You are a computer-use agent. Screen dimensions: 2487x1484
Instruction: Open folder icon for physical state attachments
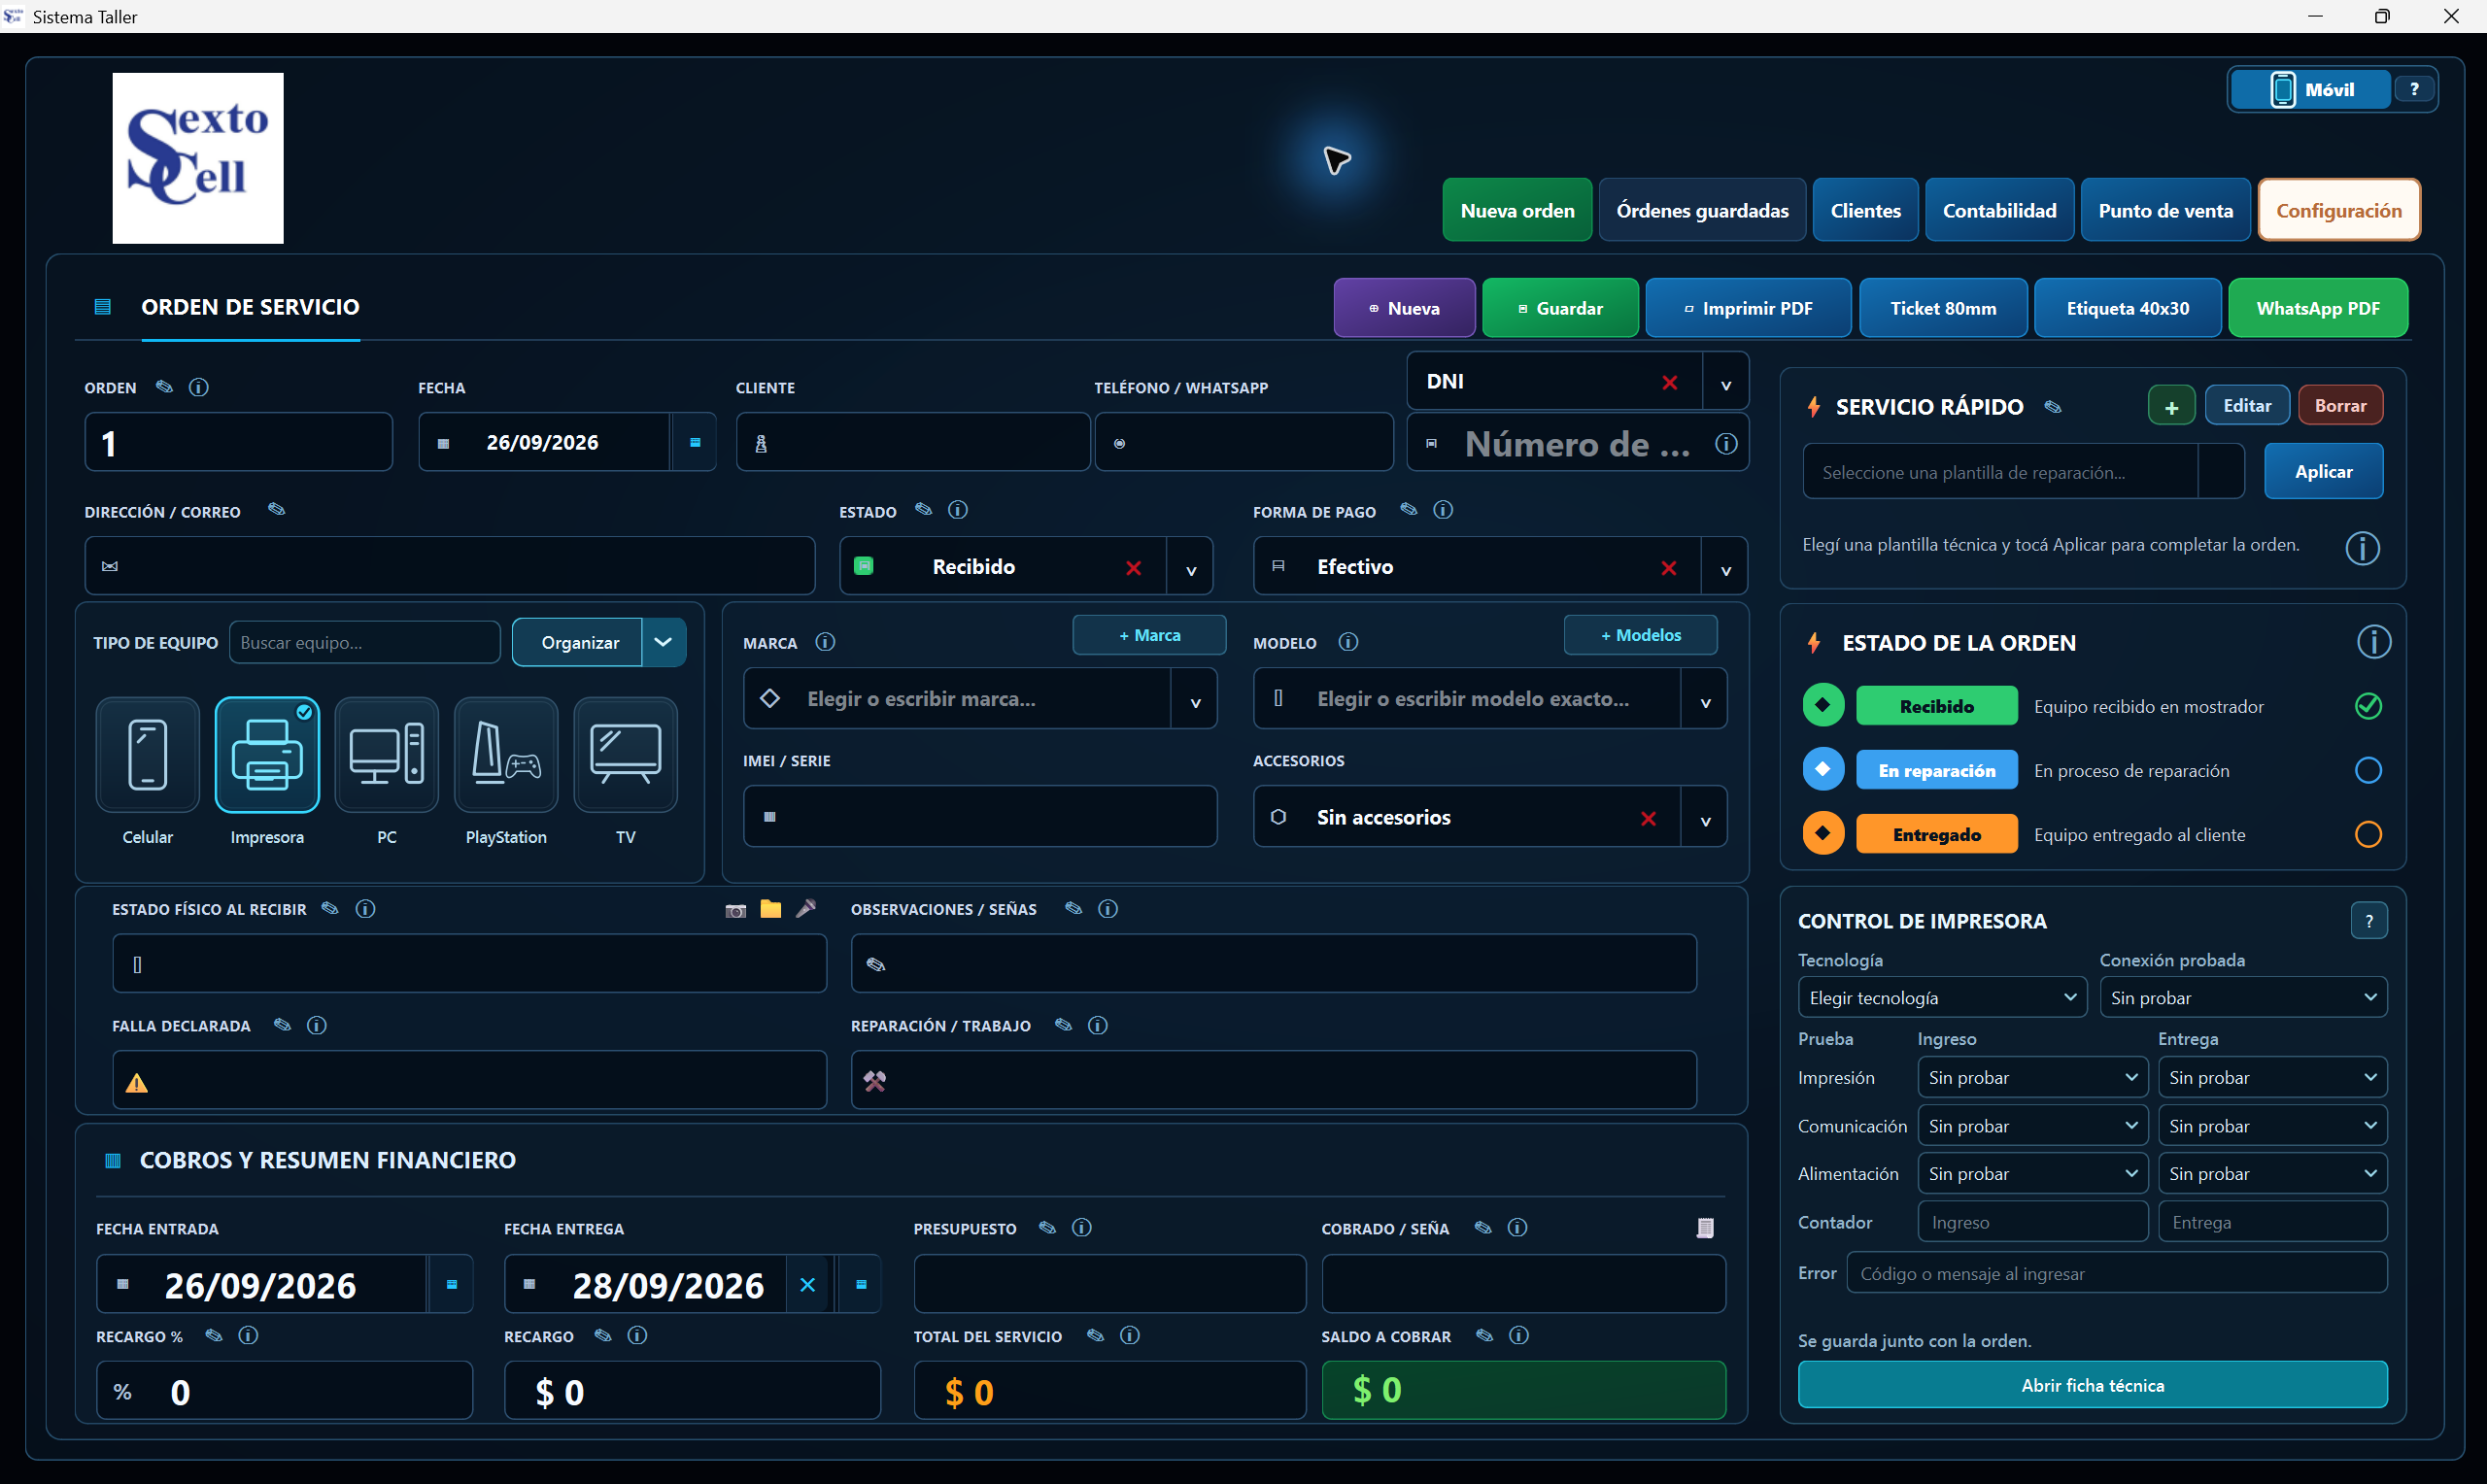[x=770, y=909]
